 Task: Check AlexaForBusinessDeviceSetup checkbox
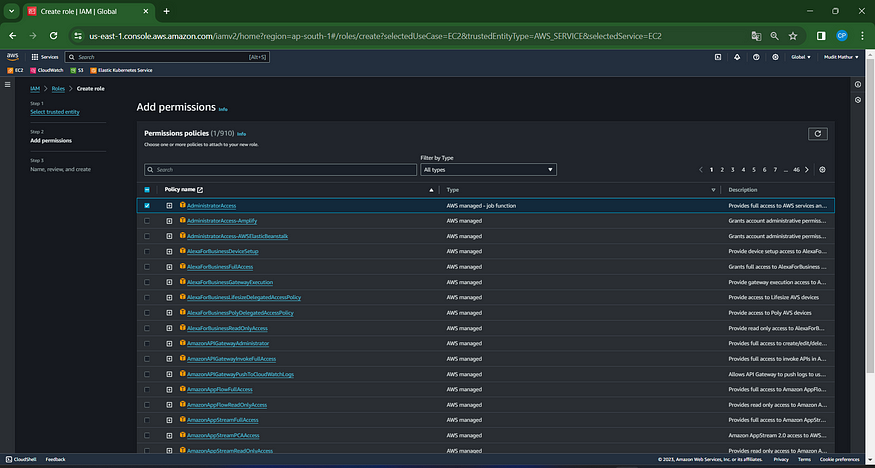[x=147, y=252]
